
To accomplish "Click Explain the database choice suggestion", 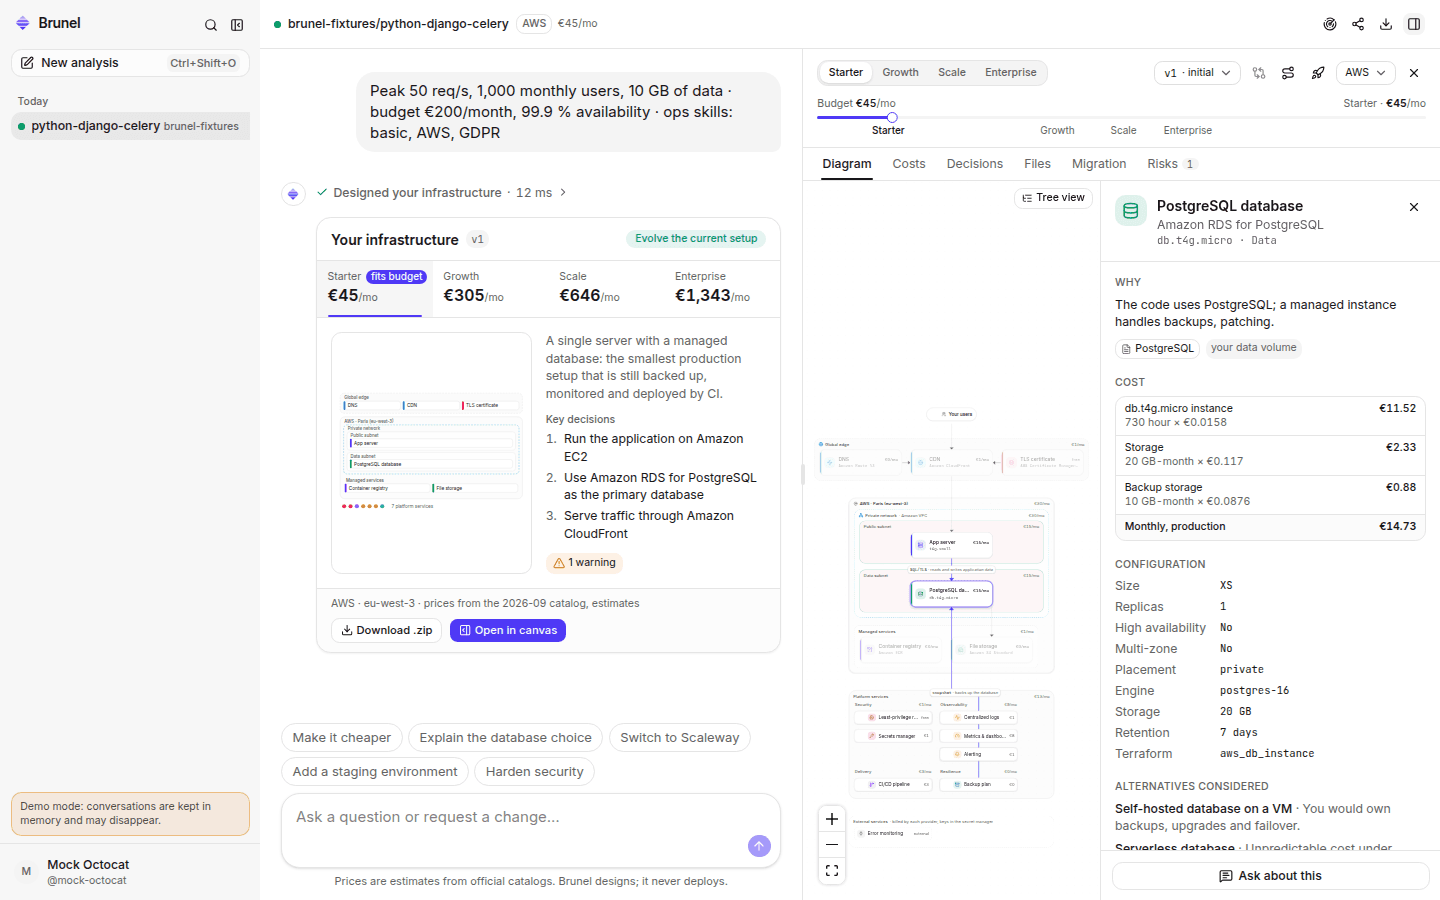I will 505,738.
